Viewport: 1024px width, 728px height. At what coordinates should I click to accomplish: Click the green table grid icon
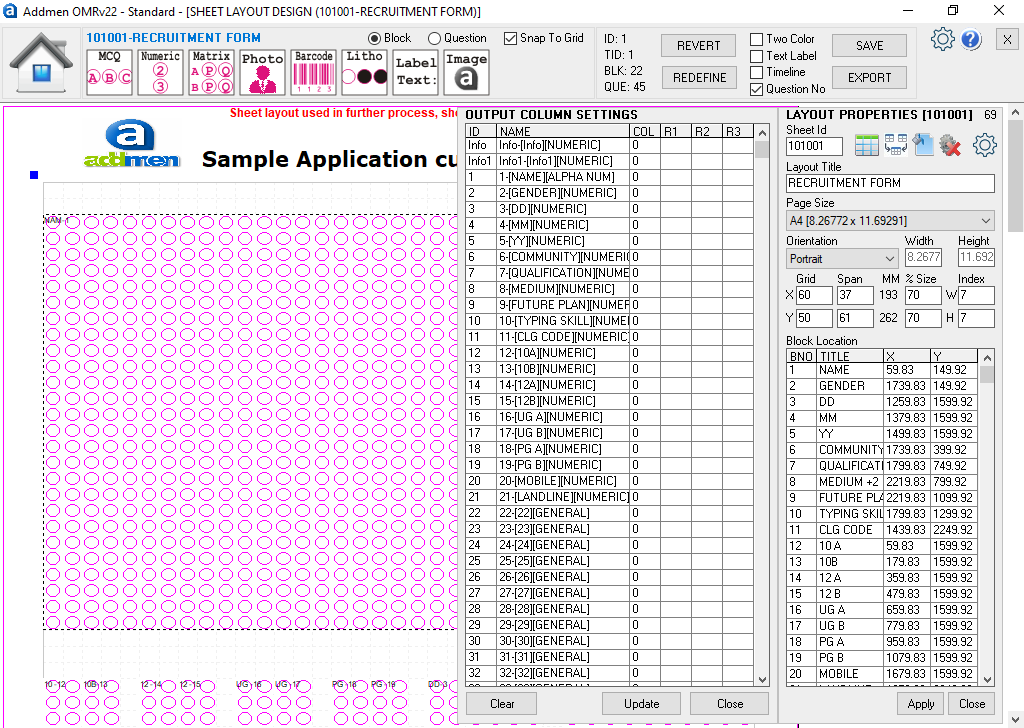[867, 145]
